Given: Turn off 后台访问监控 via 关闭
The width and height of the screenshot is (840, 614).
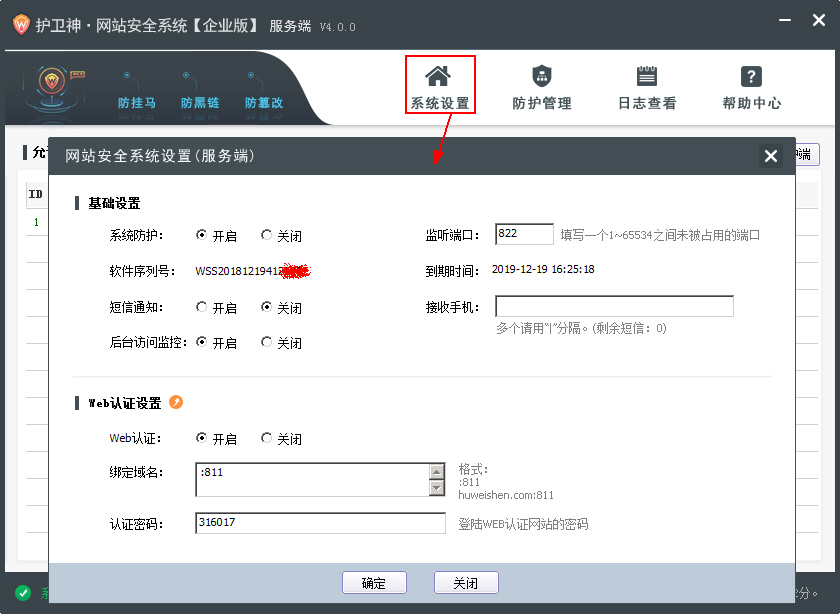Looking at the screenshot, I should click(267, 343).
